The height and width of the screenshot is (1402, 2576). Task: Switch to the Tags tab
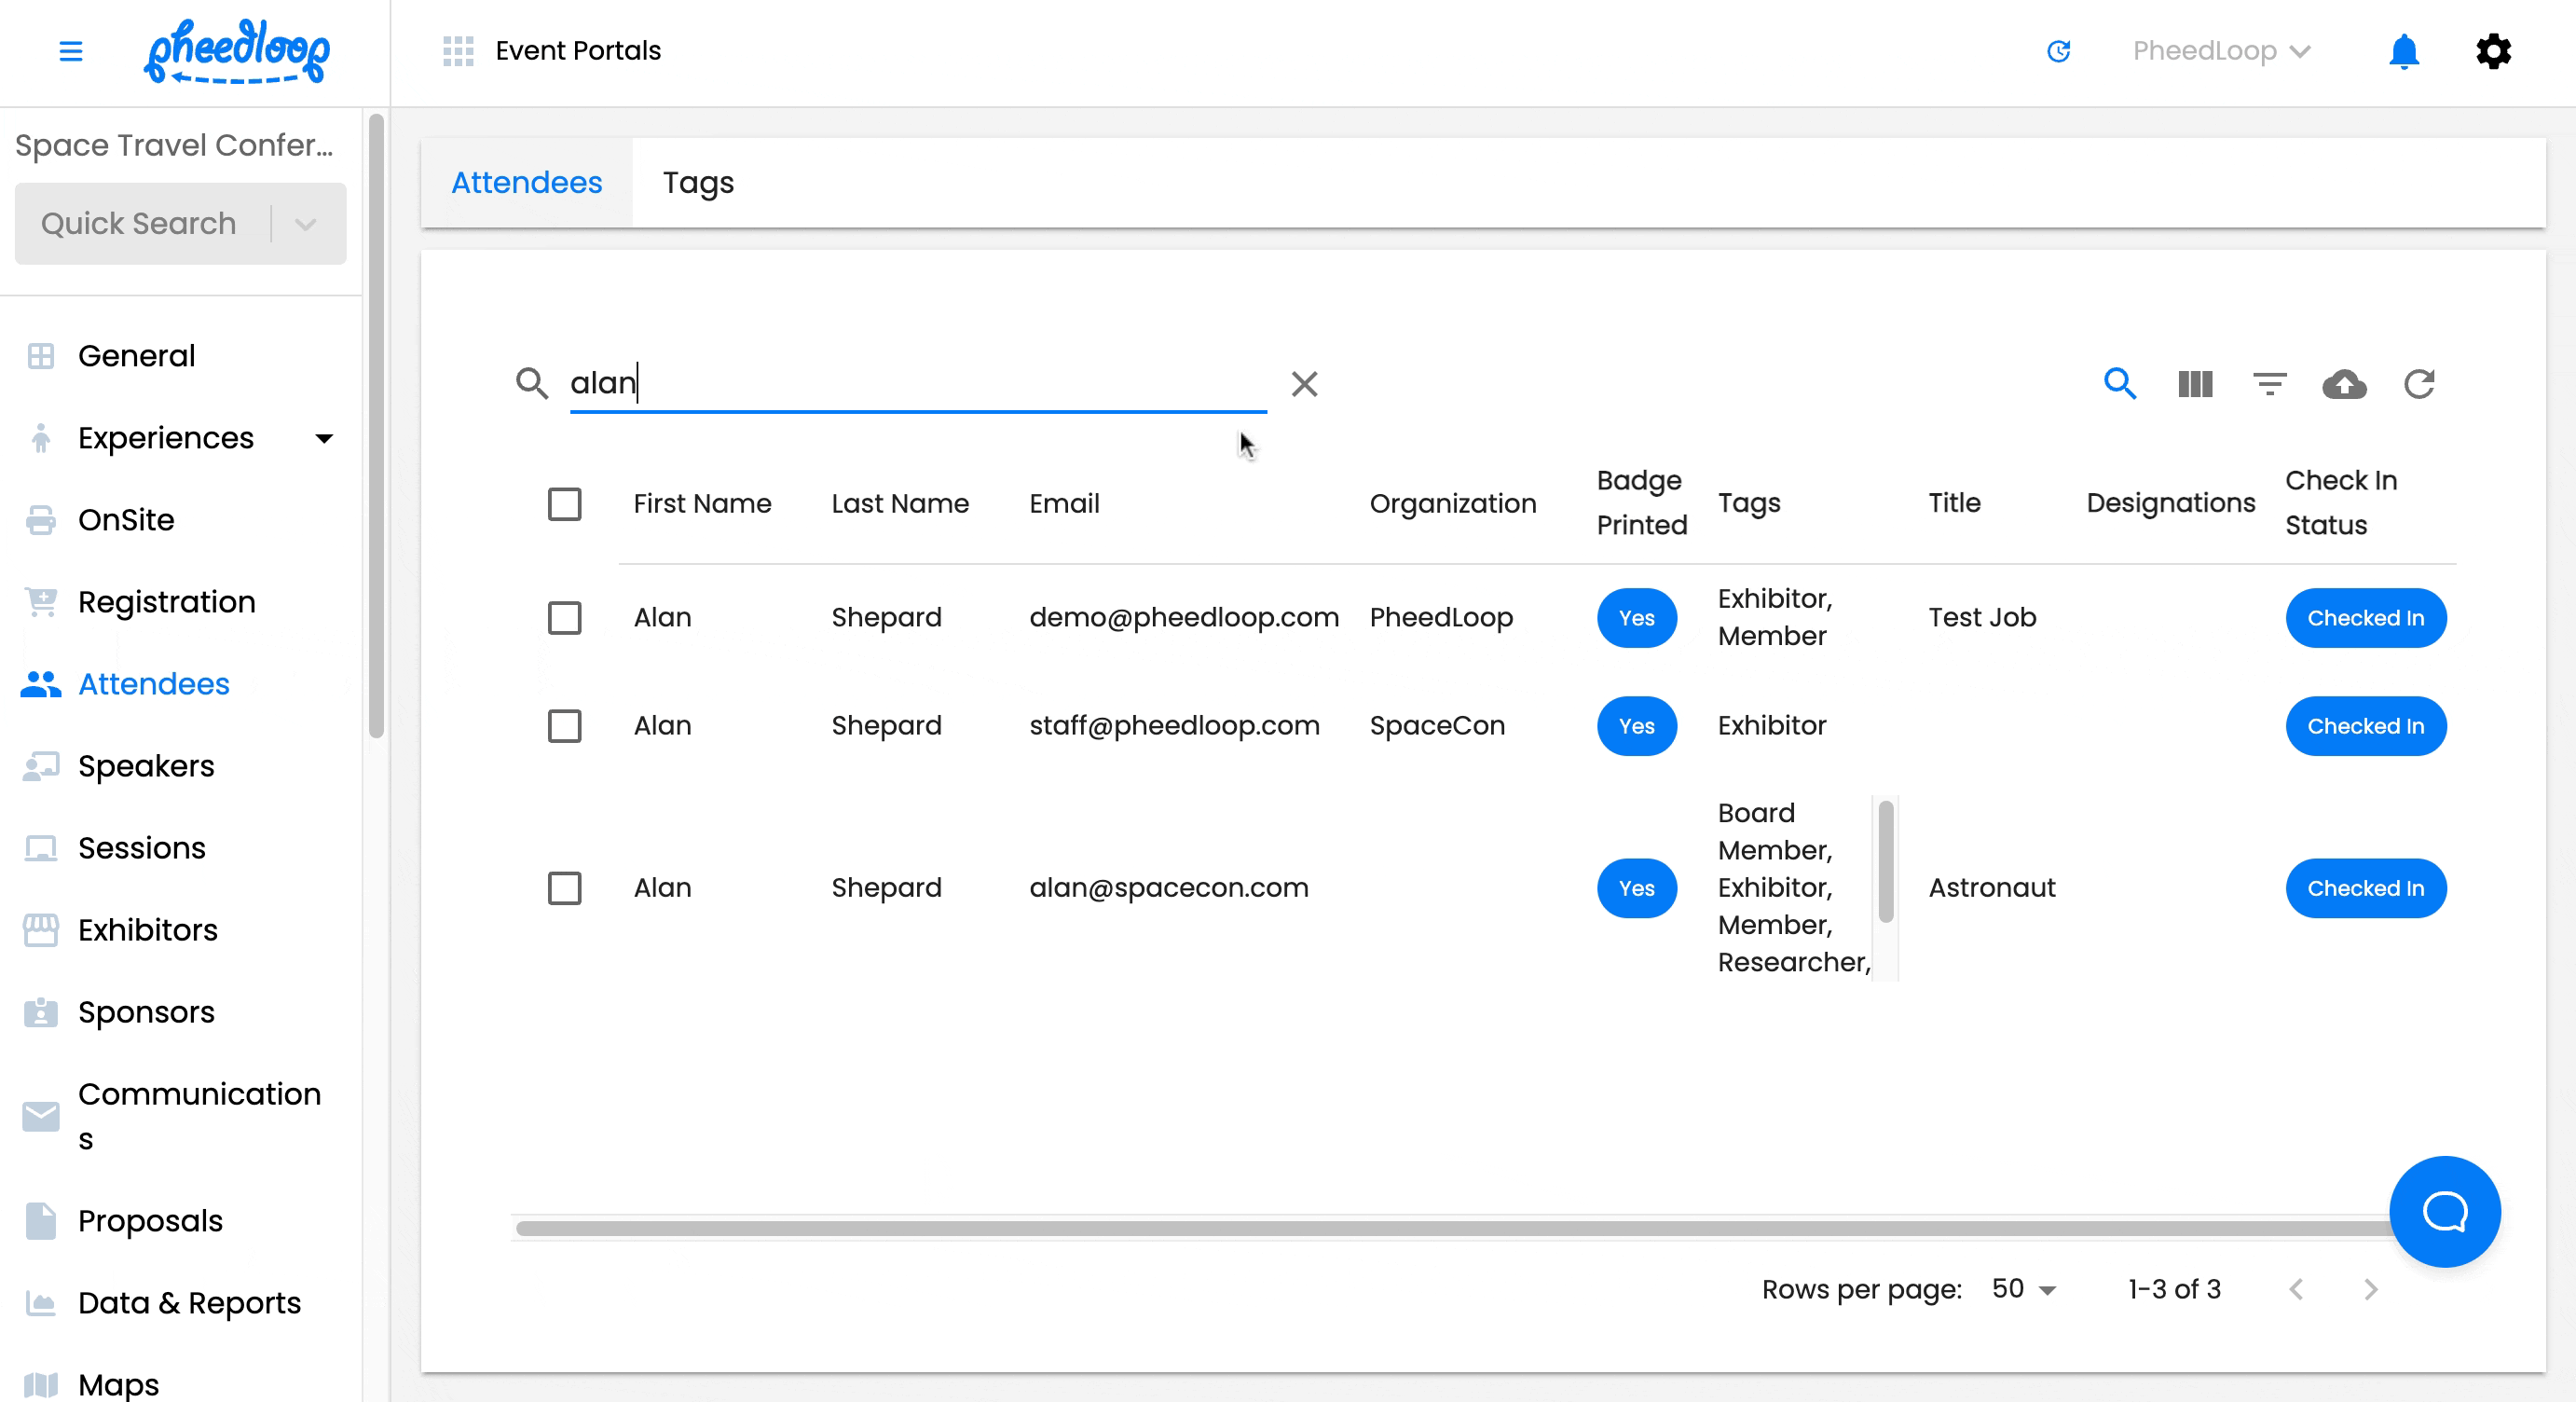(x=698, y=183)
